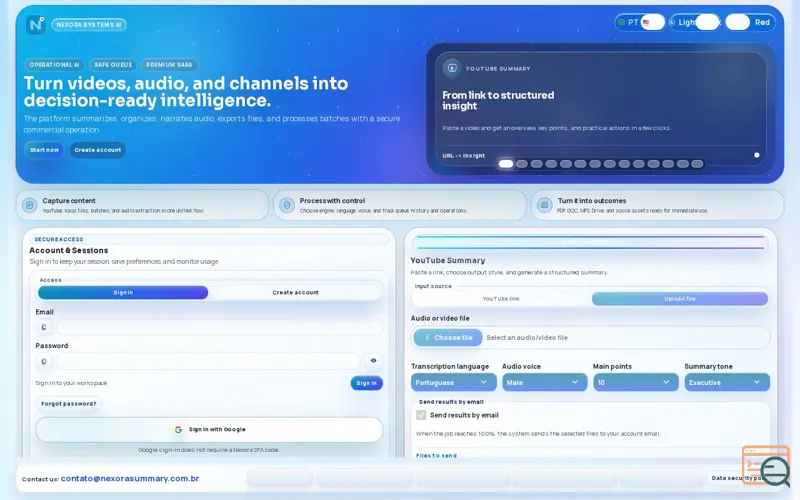Open the Main points dropdown
This screenshot has width=800, height=500.
635,382
